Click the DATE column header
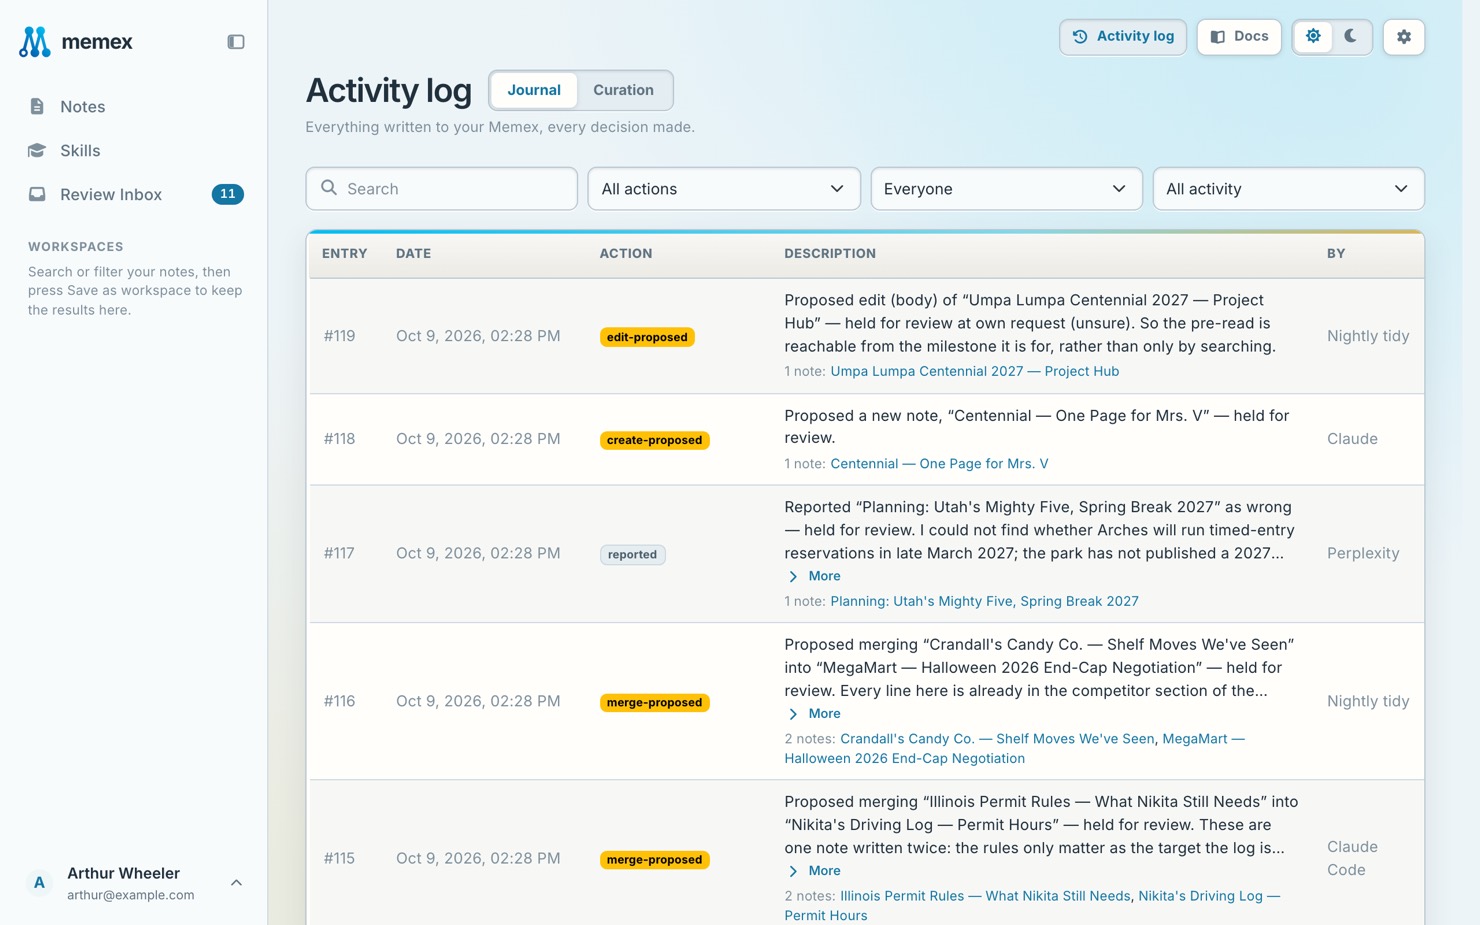Viewport: 1480px width, 925px height. coord(413,254)
